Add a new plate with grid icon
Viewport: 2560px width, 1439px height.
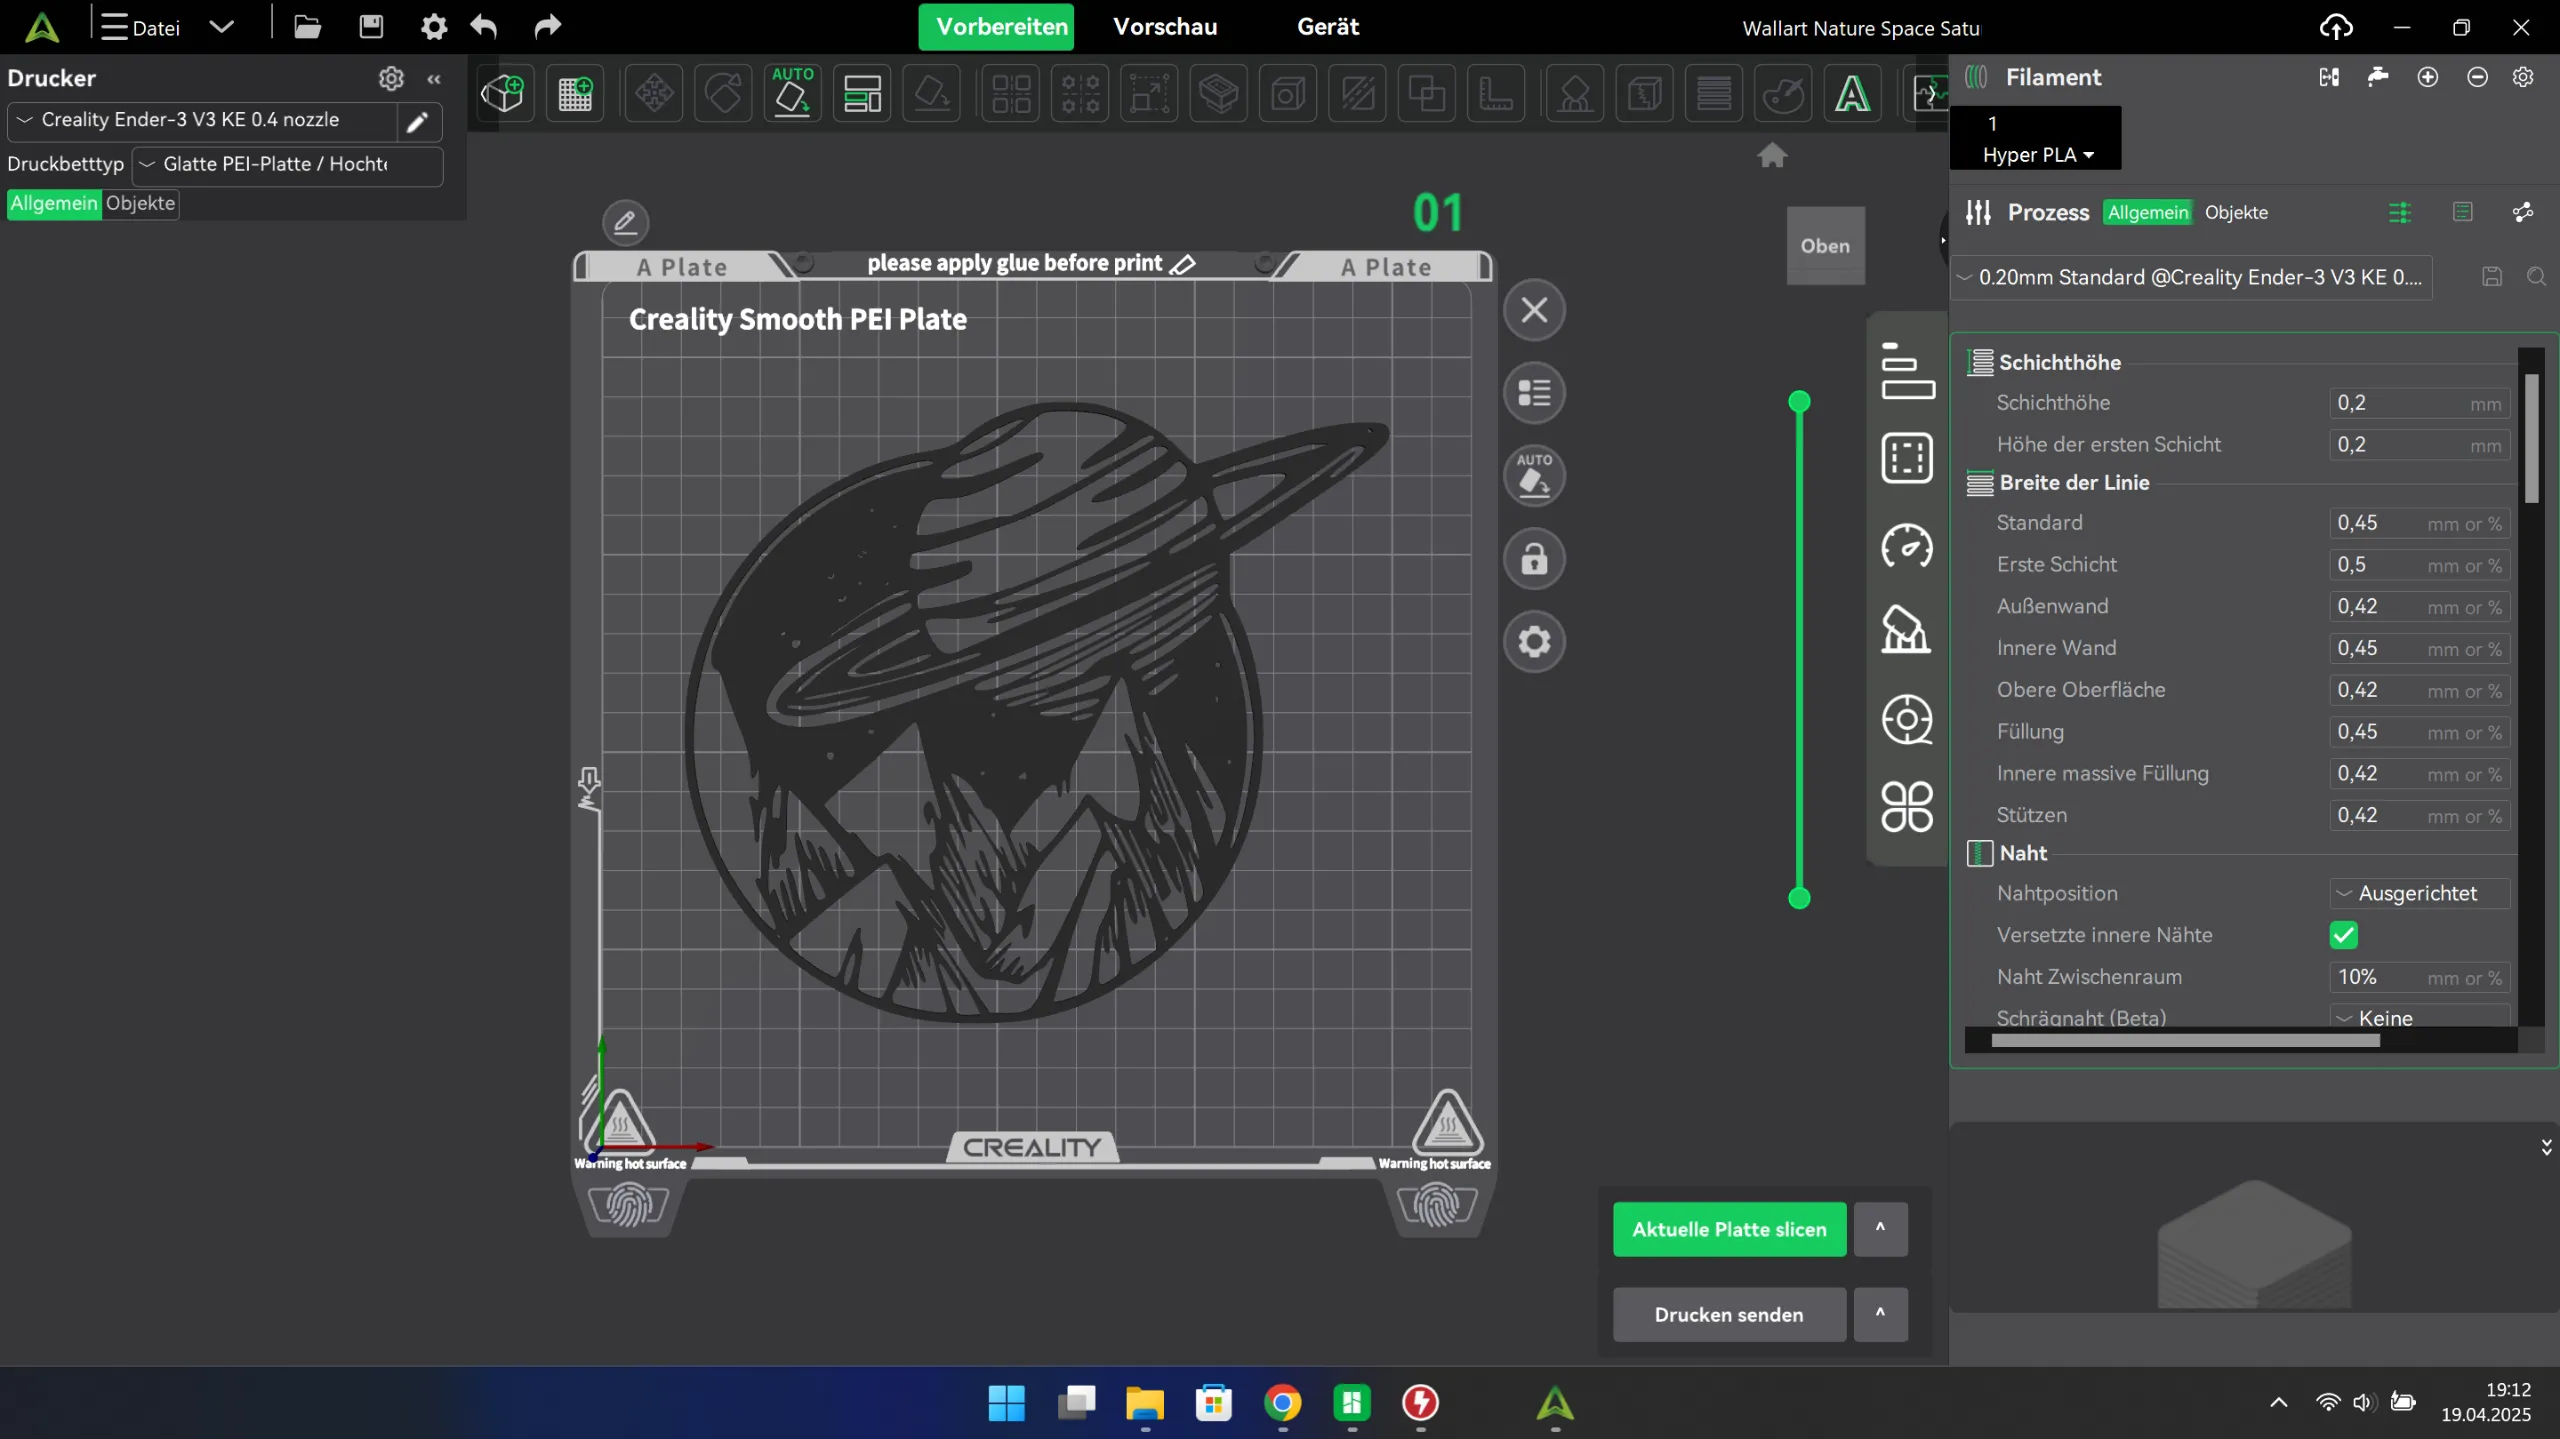click(x=575, y=94)
